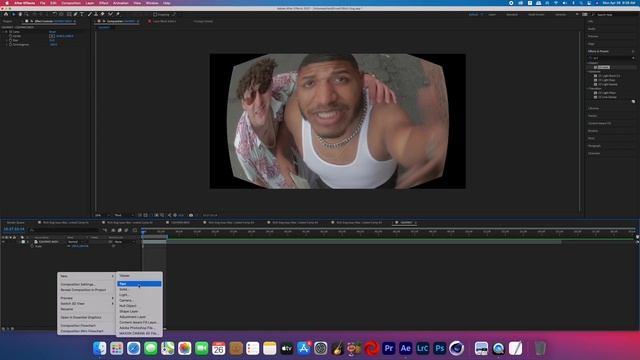Toggle the Snapping checkbox
Screen dimensions: 640x360
pyautogui.click(x=155, y=15)
